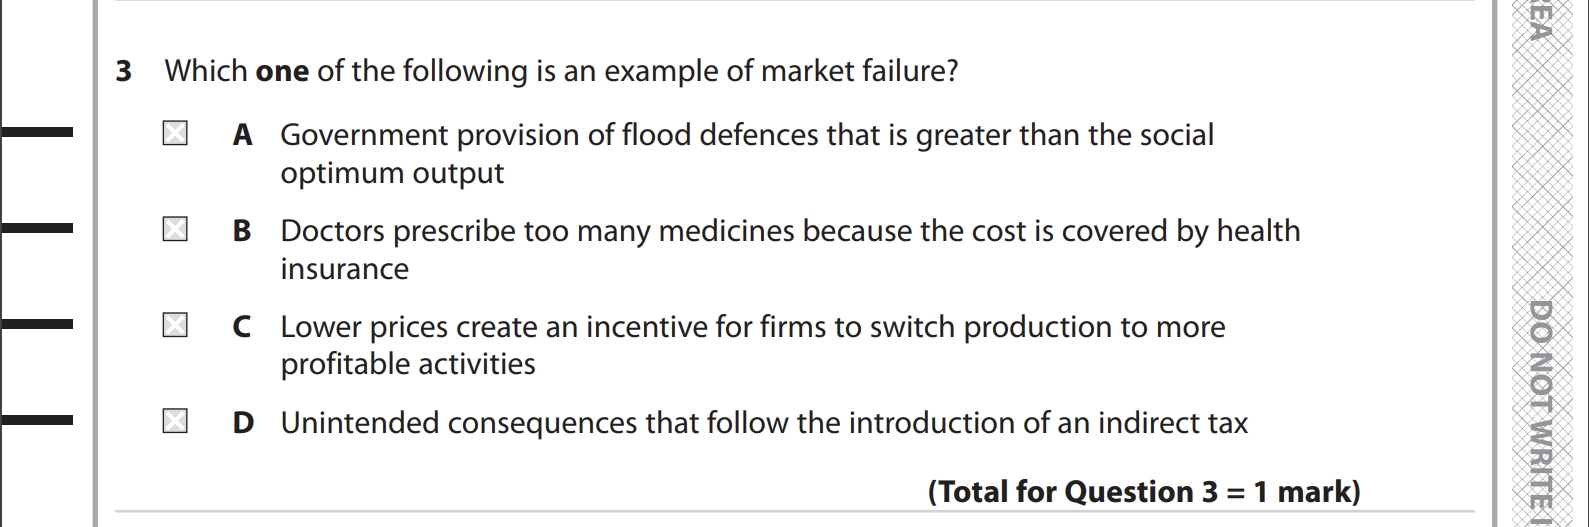Click the bold letter B label
Viewport: 1589px width, 527px height.
pyautogui.click(x=242, y=231)
